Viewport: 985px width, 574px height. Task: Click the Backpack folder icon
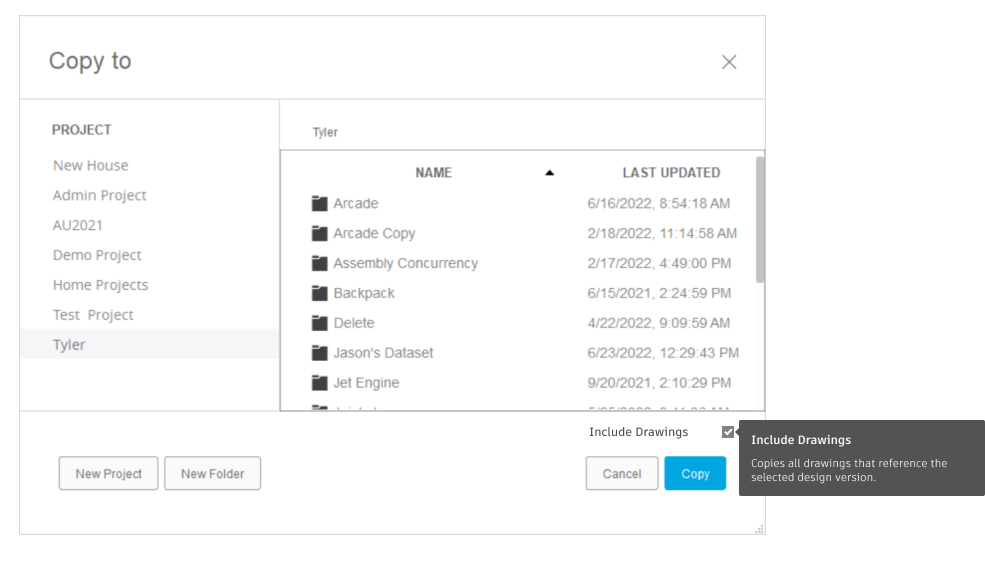(x=319, y=293)
